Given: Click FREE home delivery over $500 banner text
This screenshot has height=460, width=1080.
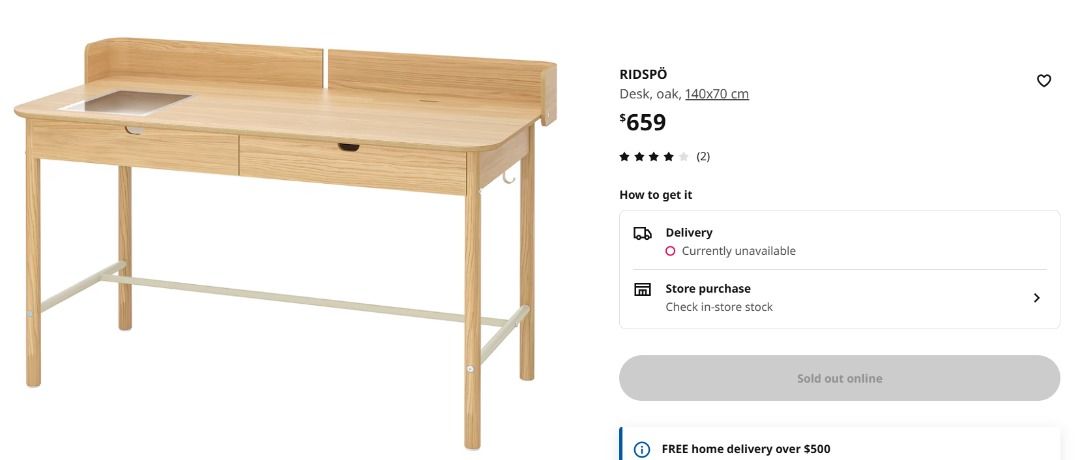Looking at the screenshot, I should 746,449.
